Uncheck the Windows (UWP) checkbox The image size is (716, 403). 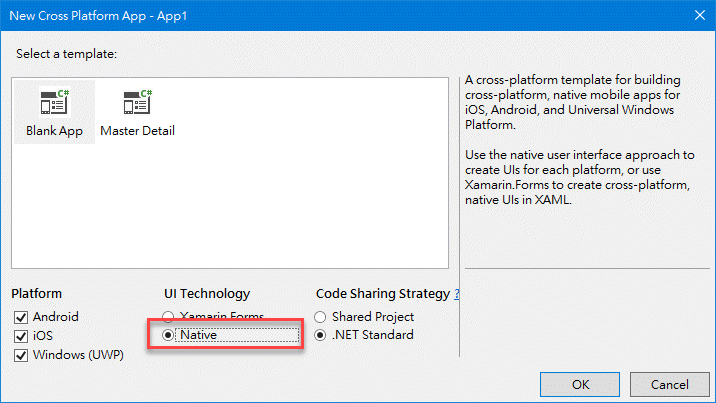coord(21,355)
